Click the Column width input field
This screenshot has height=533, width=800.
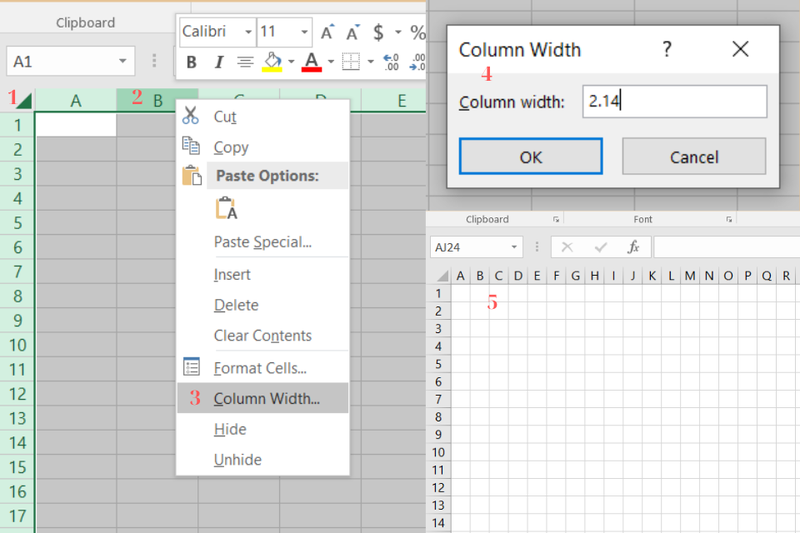pyautogui.click(x=674, y=101)
